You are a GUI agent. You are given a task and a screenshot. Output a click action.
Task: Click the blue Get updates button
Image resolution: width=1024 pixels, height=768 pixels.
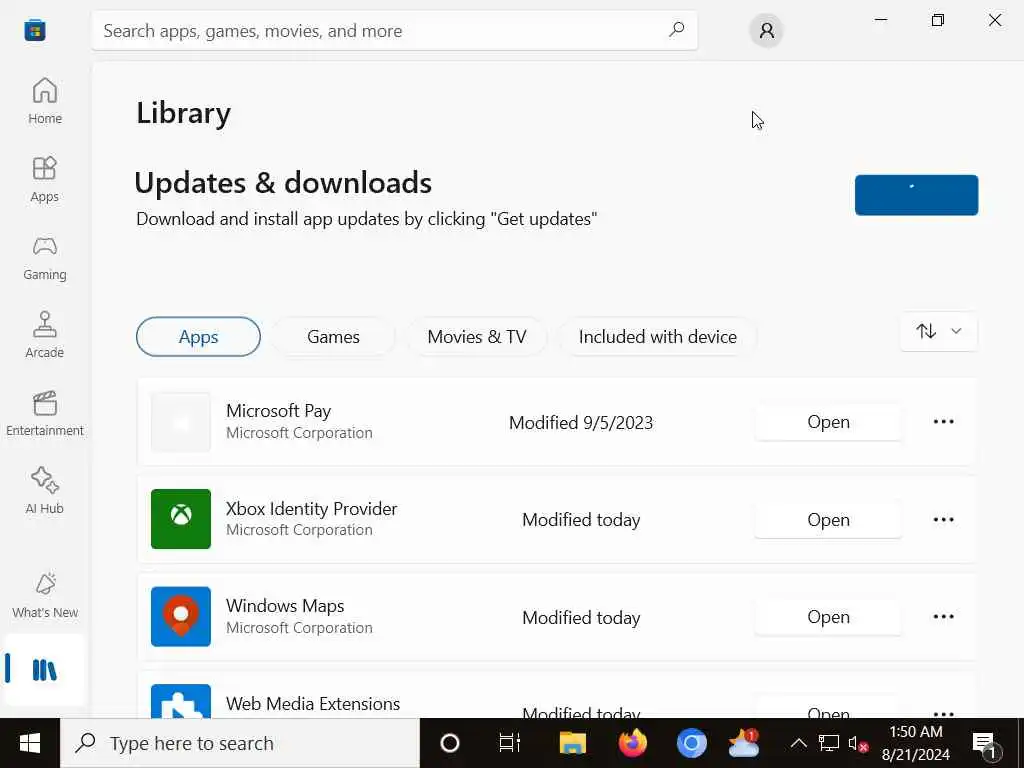tap(916, 195)
